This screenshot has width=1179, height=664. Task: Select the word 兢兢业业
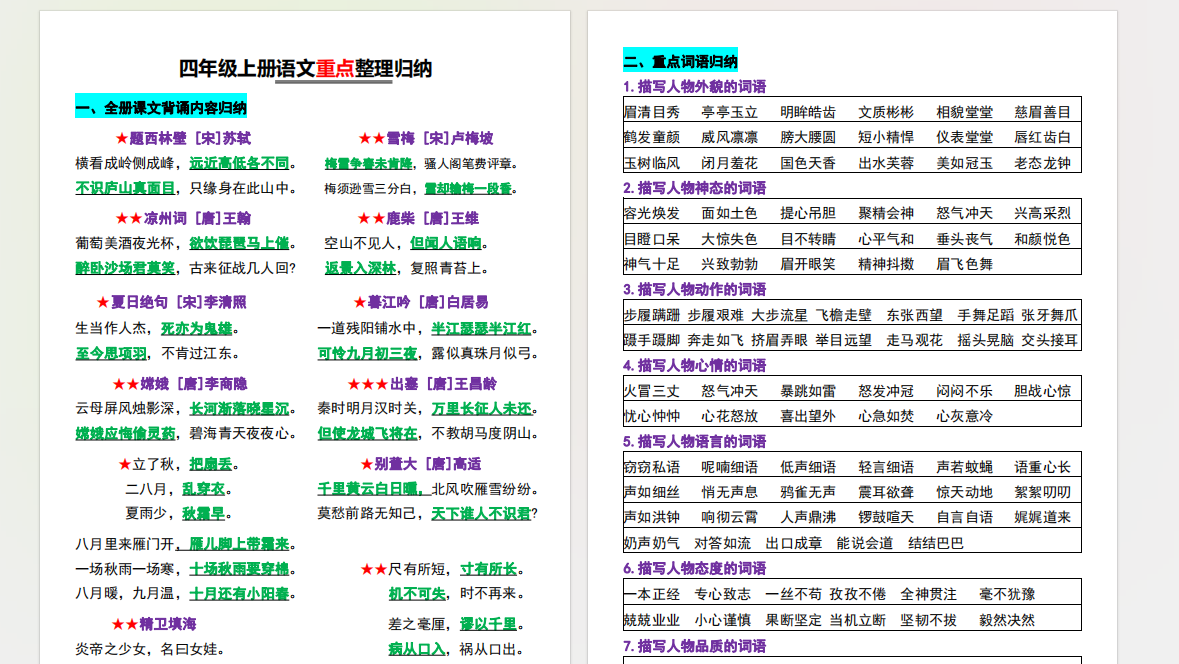[652, 620]
